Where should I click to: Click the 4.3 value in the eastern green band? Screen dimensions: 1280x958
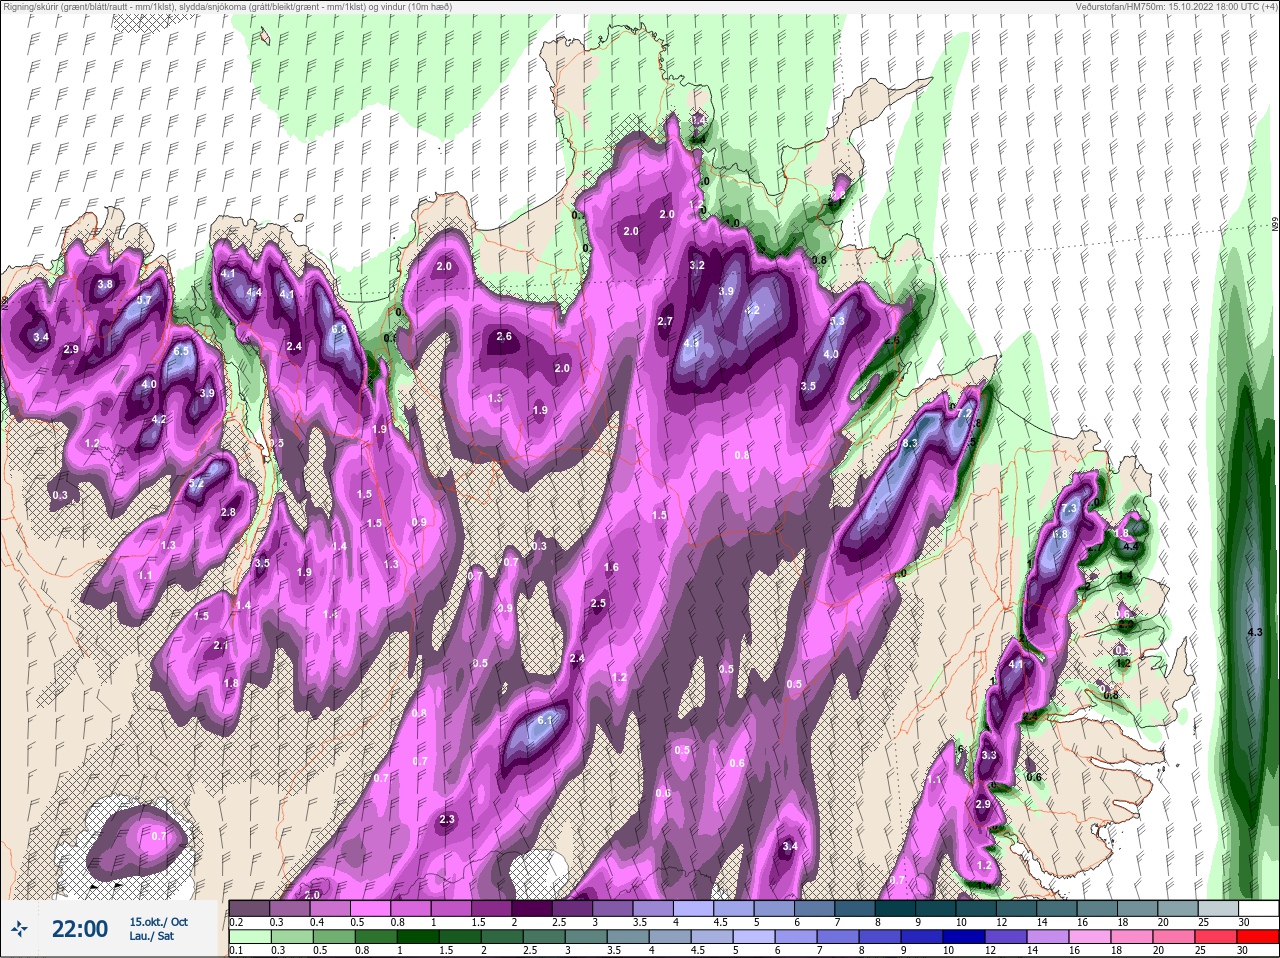tap(1255, 632)
